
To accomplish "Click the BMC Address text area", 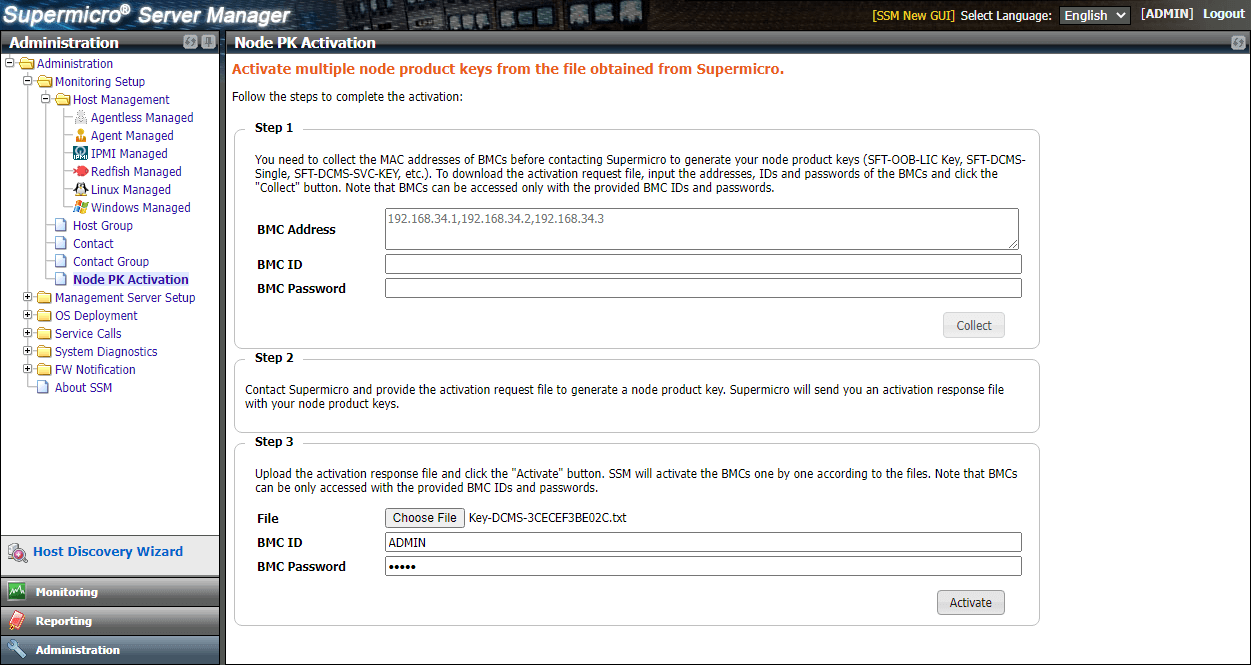I will coord(701,229).
